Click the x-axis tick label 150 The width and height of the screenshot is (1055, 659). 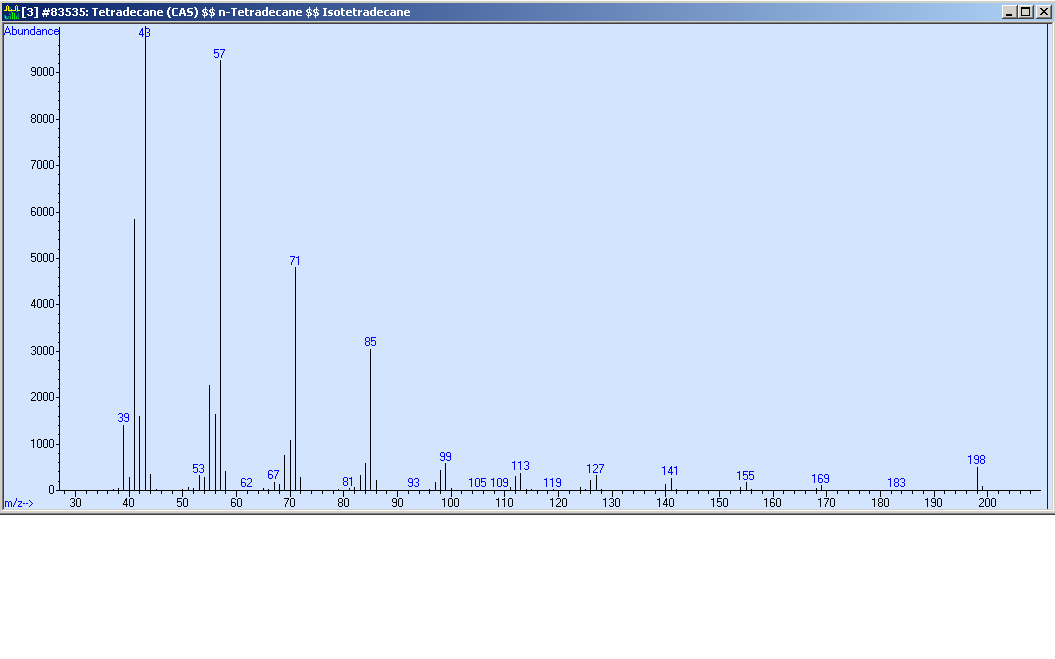(719, 503)
